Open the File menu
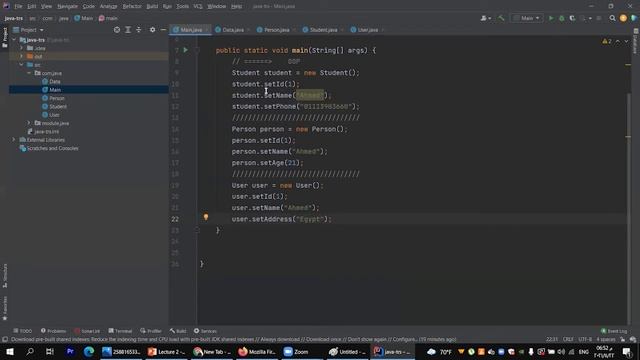The image size is (640, 360). click(x=18, y=7)
